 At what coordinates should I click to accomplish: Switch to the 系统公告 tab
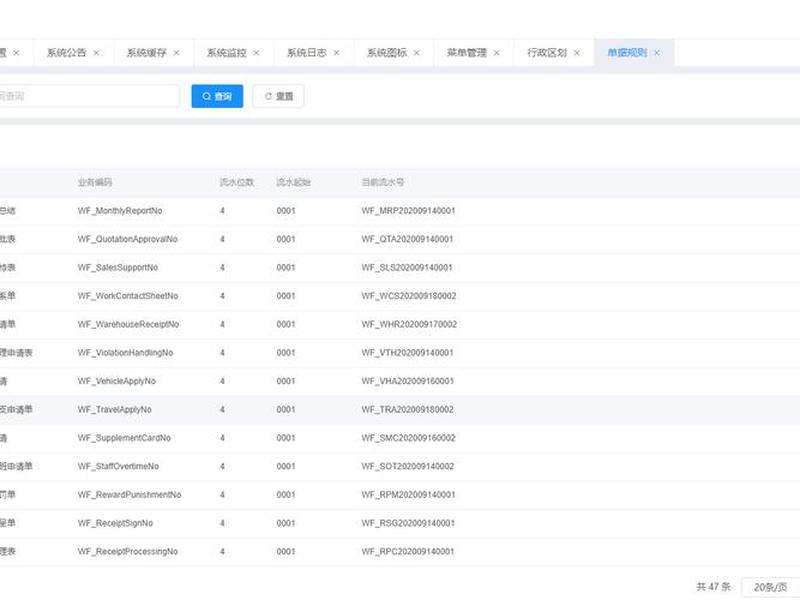point(66,53)
